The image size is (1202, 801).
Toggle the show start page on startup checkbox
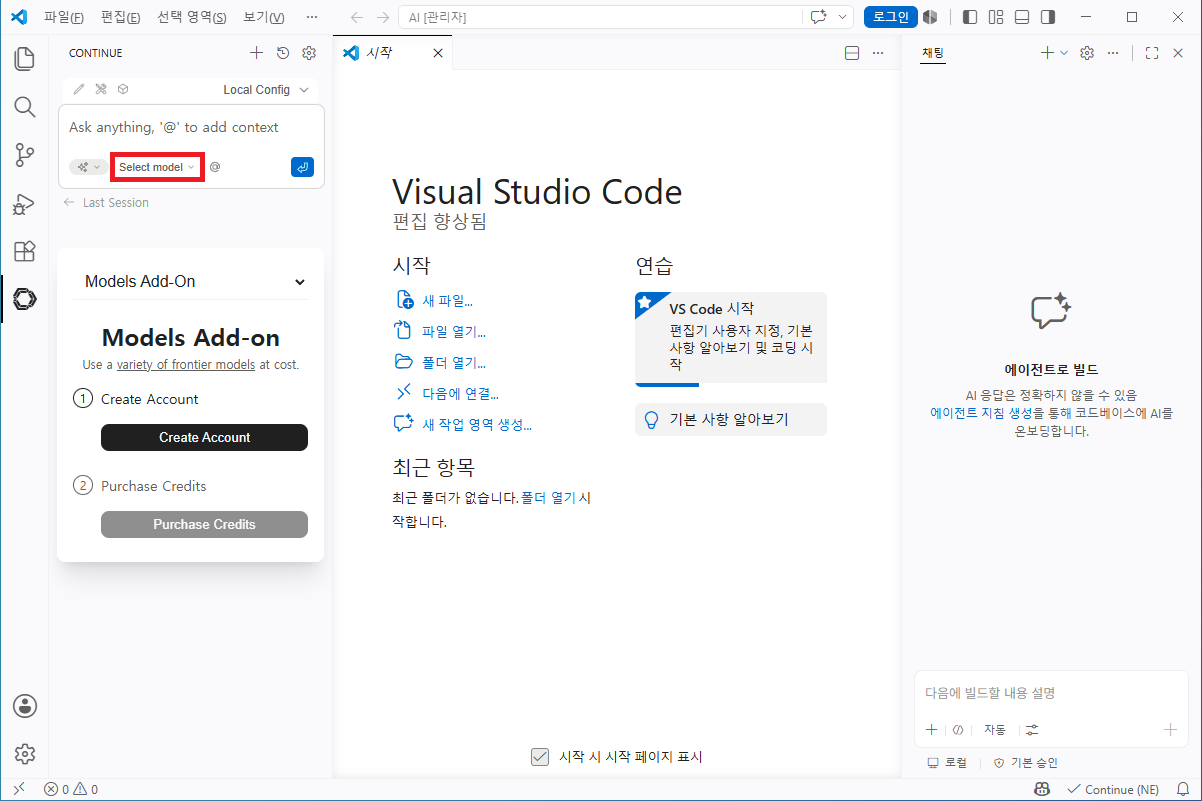coord(540,757)
